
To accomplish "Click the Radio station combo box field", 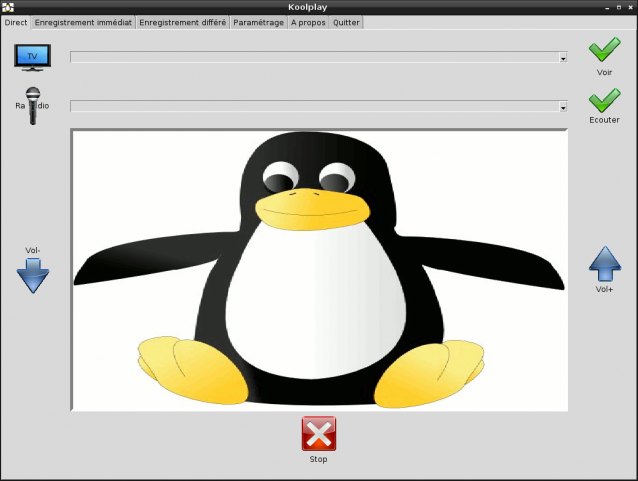I will tap(319, 107).
